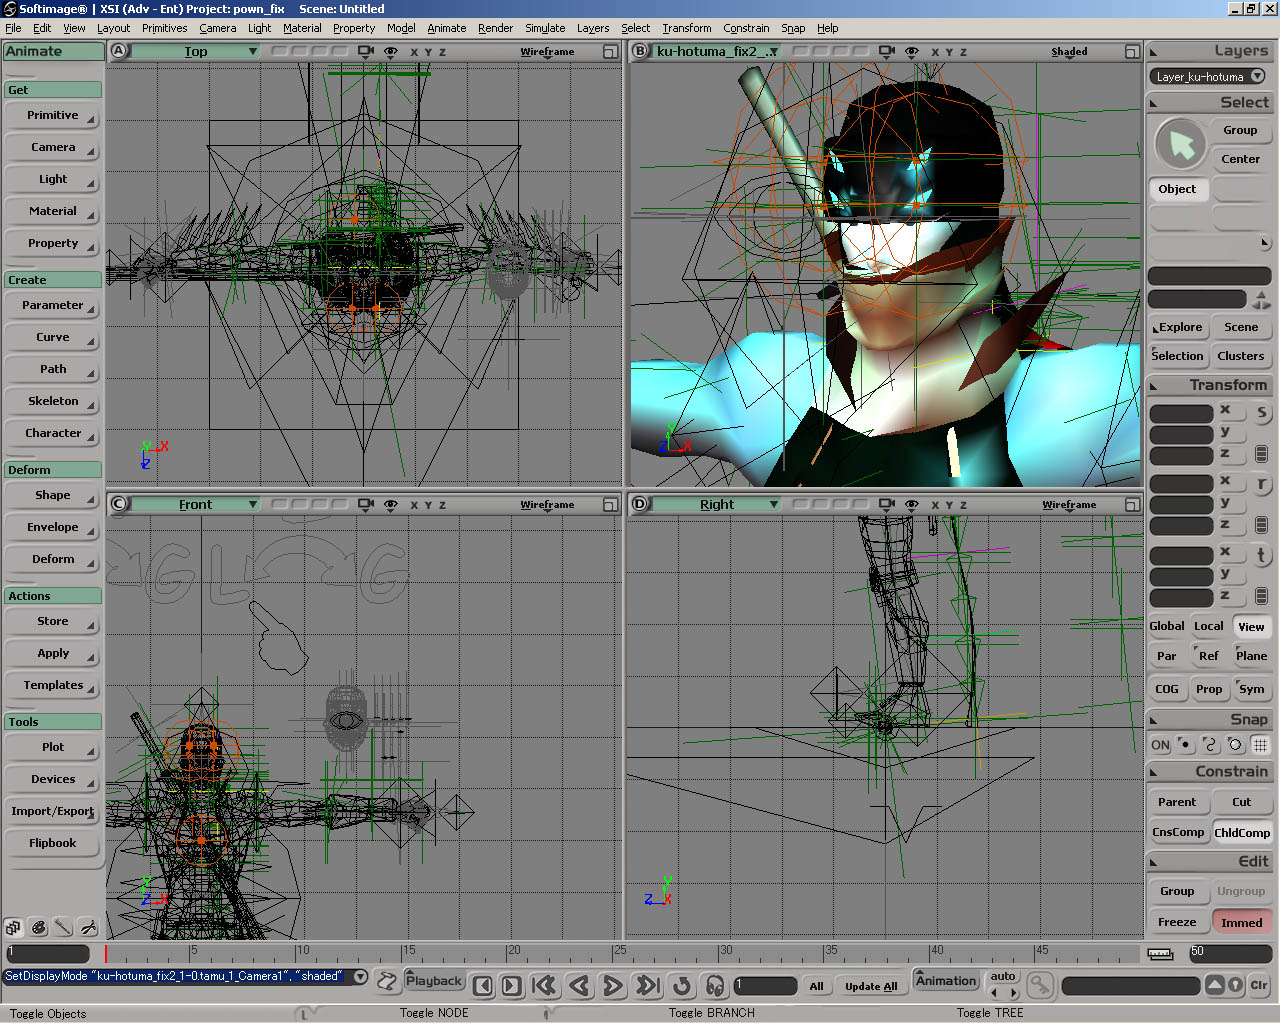Screen dimensions: 1280x1024
Task: Click frame 25 on the timeline
Action: (614, 953)
